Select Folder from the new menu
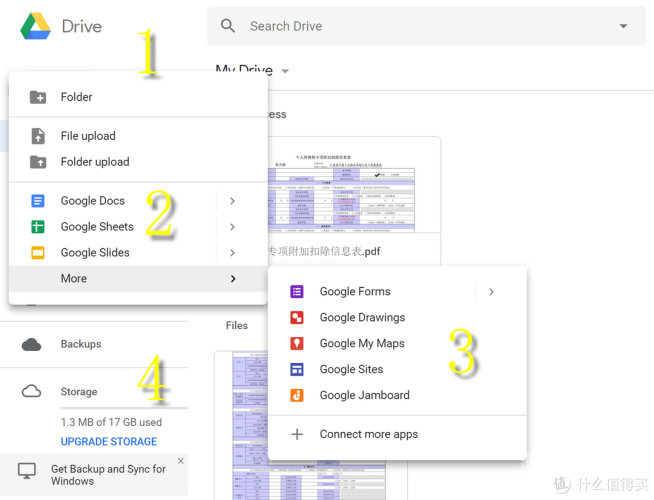Image resolution: width=654 pixels, height=500 pixels. pos(138,97)
